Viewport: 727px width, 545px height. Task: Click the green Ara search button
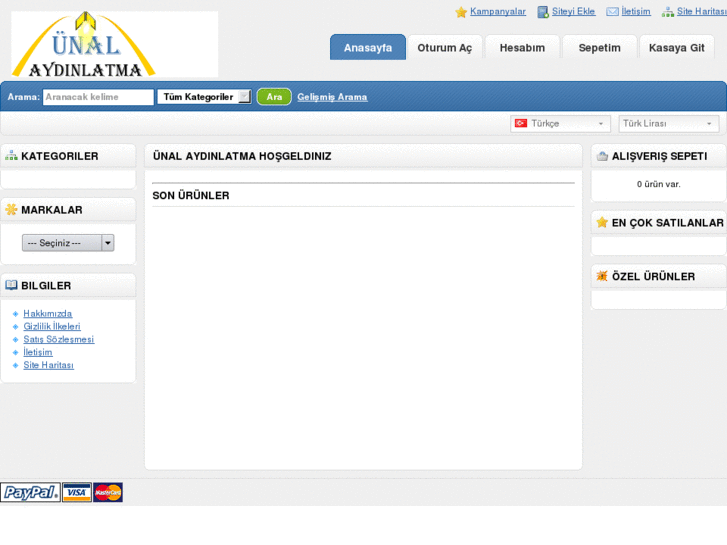click(274, 97)
